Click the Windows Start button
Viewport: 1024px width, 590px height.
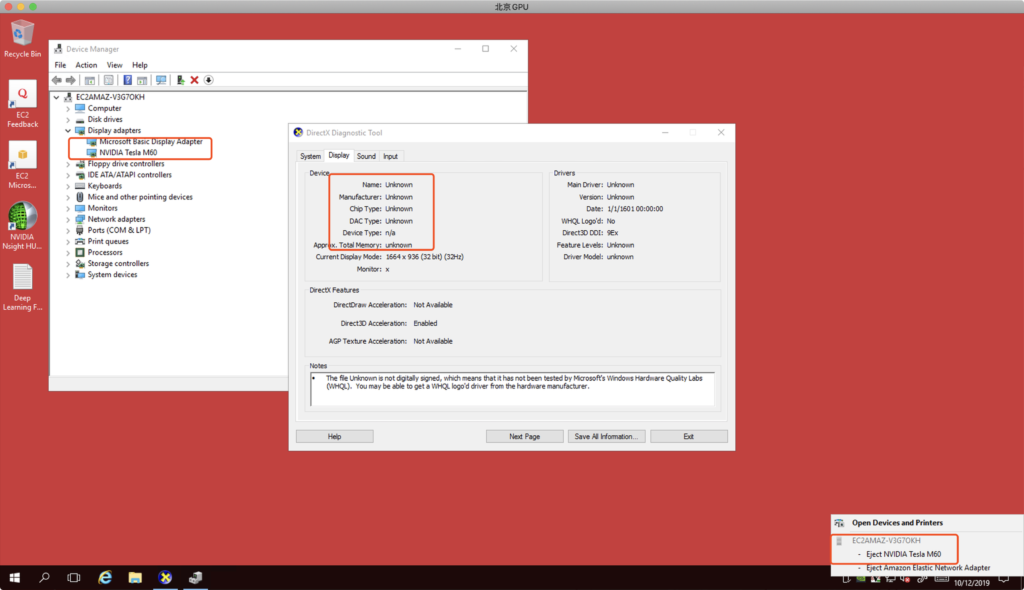point(15,577)
